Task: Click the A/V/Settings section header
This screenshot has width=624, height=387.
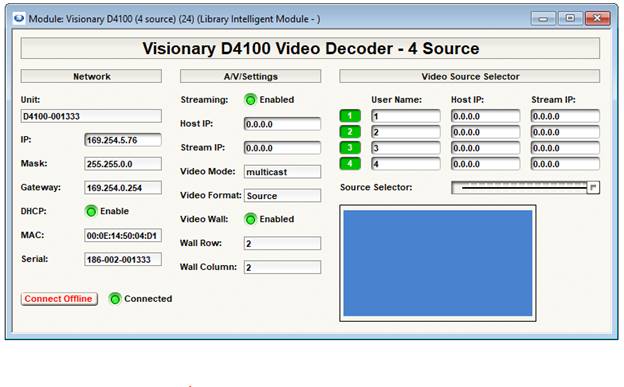Action: (x=250, y=76)
